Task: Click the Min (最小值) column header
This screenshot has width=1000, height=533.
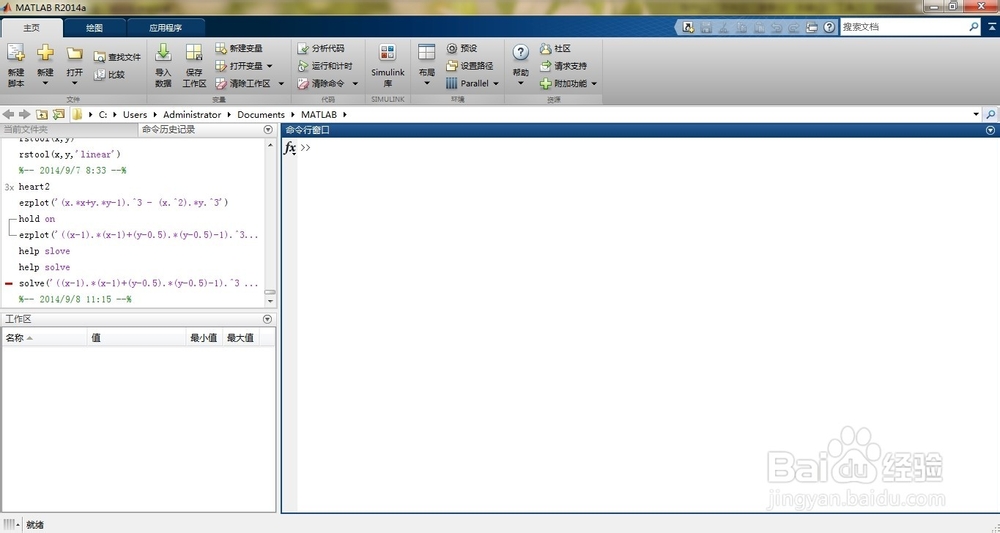Action: (203, 338)
